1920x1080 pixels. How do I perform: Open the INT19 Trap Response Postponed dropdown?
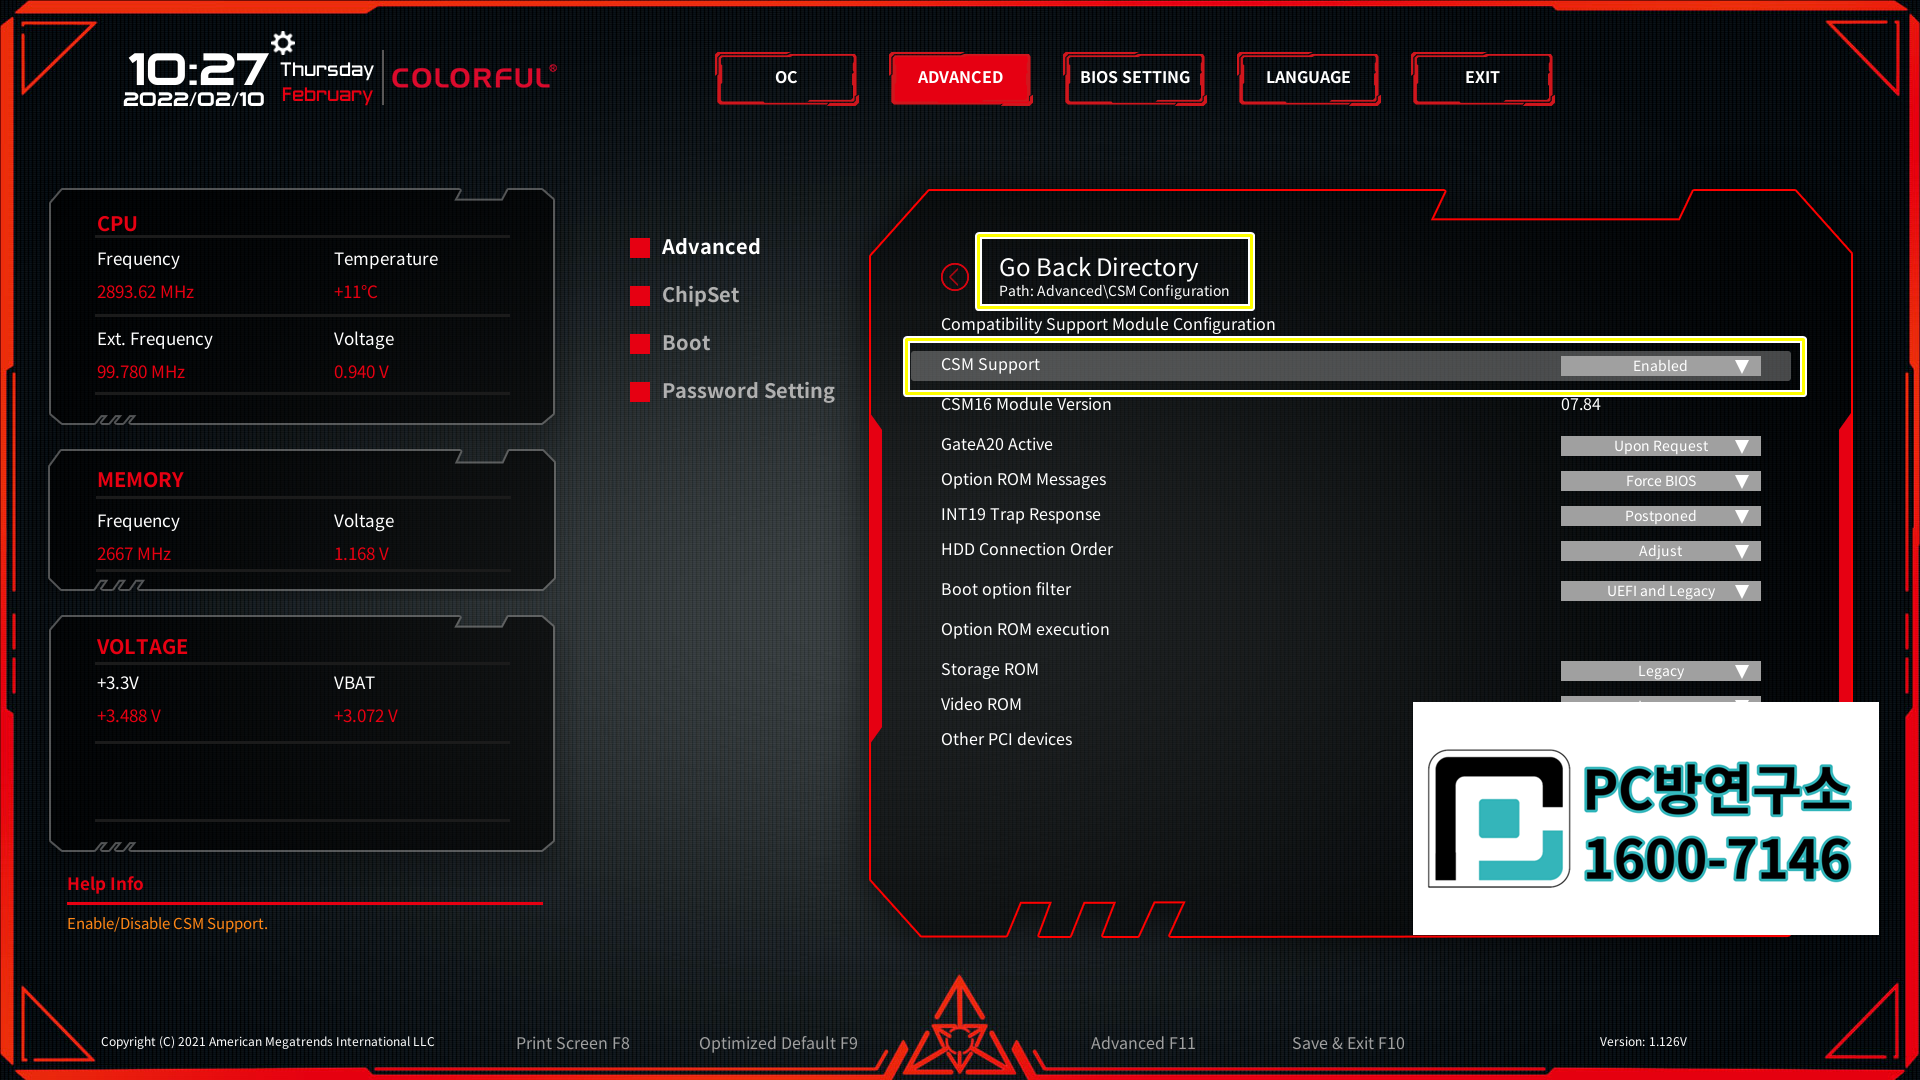coord(1660,516)
